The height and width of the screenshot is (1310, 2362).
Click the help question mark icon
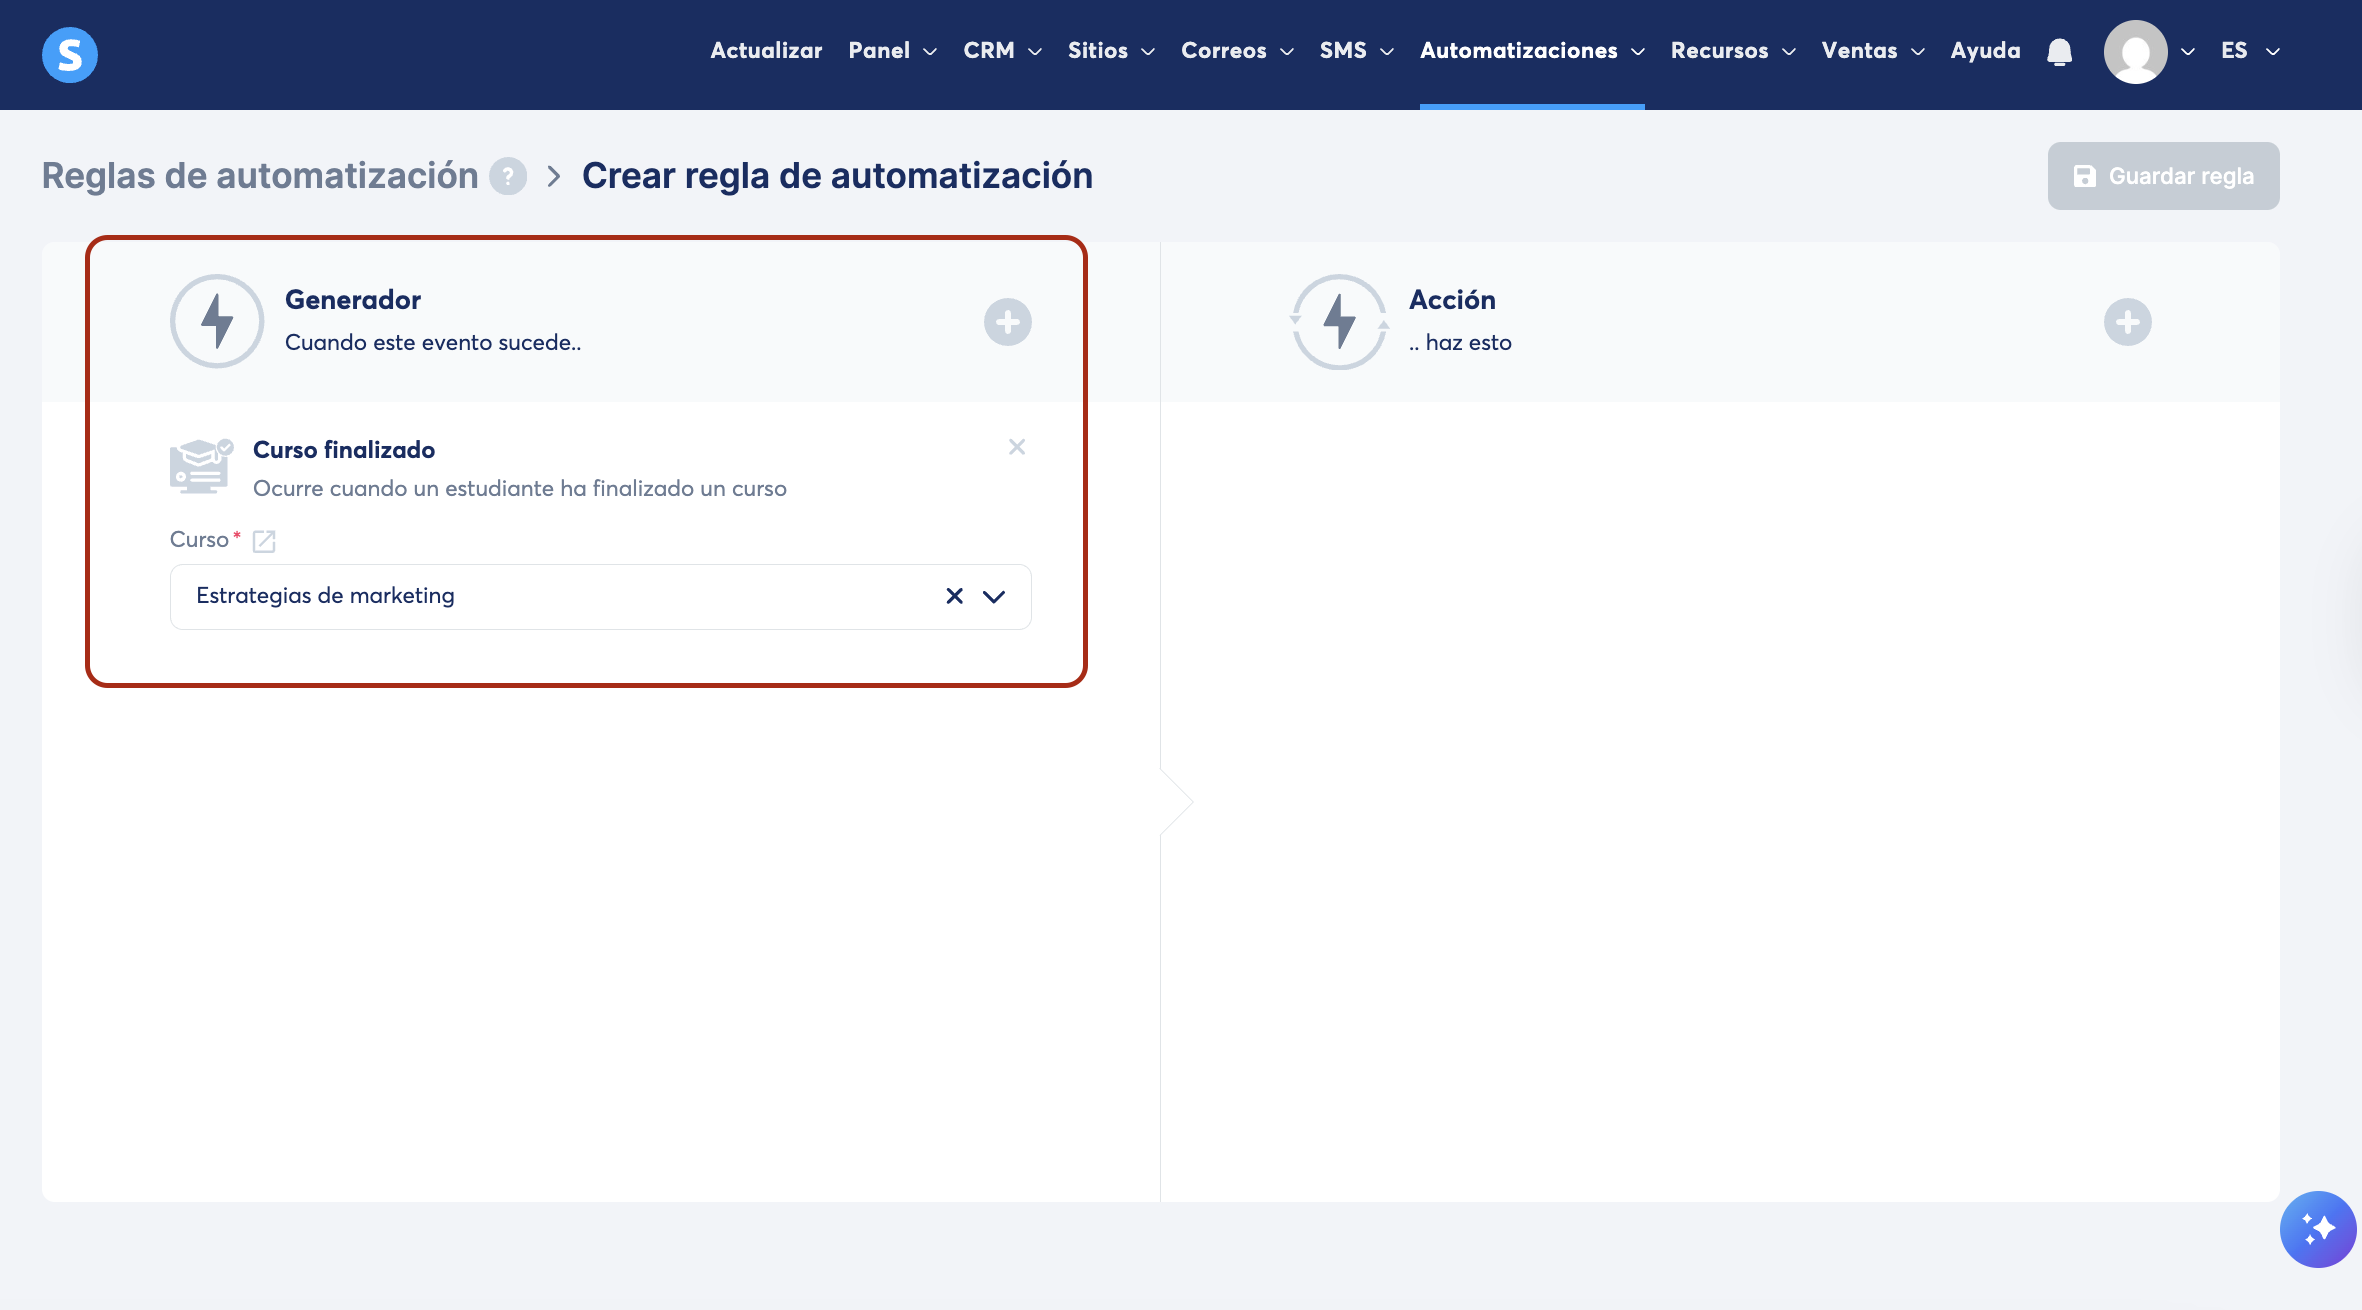(x=508, y=176)
